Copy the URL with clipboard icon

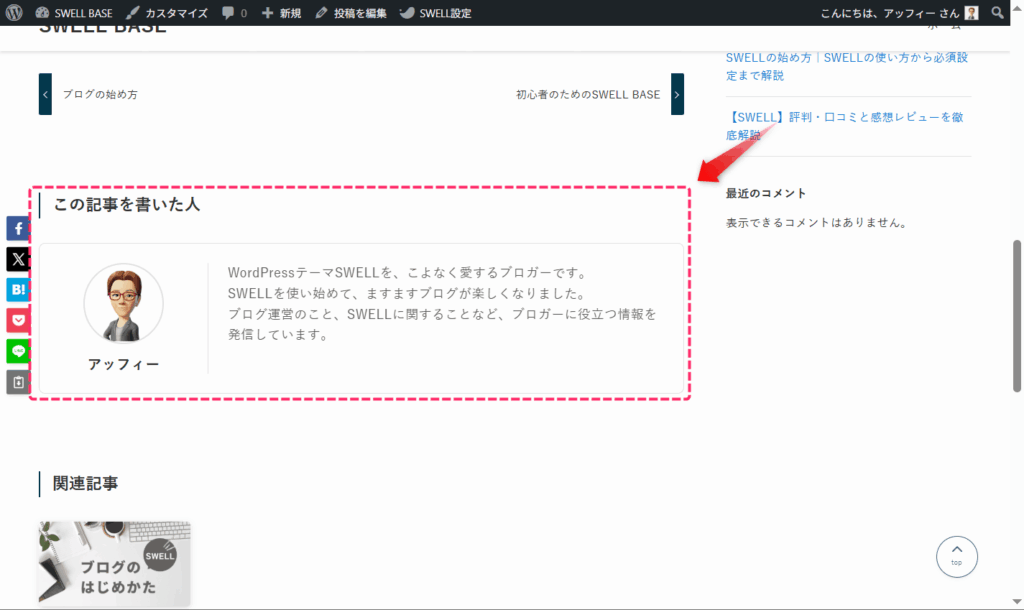tap(18, 382)
